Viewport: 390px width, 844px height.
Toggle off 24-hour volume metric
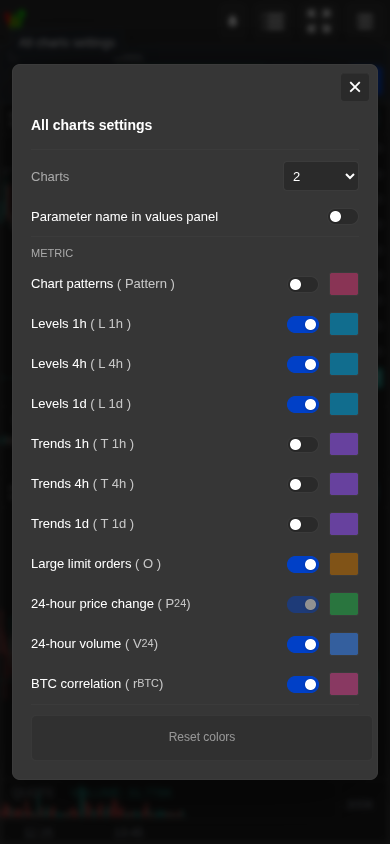pyautogui.click(x=303, y=644)
